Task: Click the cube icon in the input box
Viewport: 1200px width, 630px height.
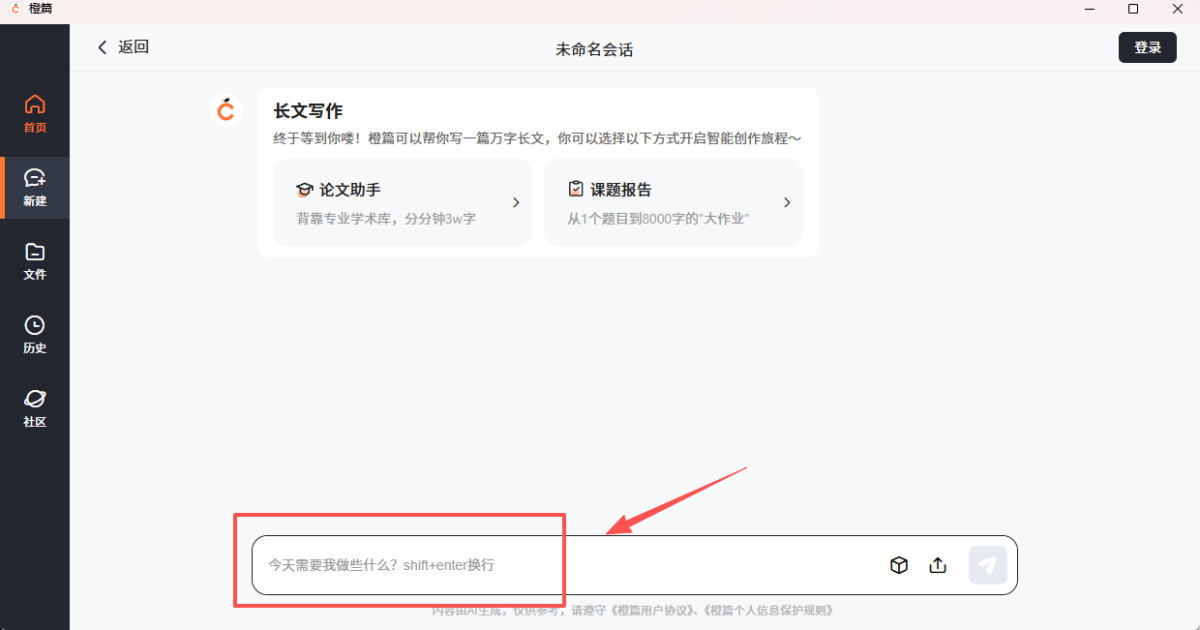Action: 899,565
